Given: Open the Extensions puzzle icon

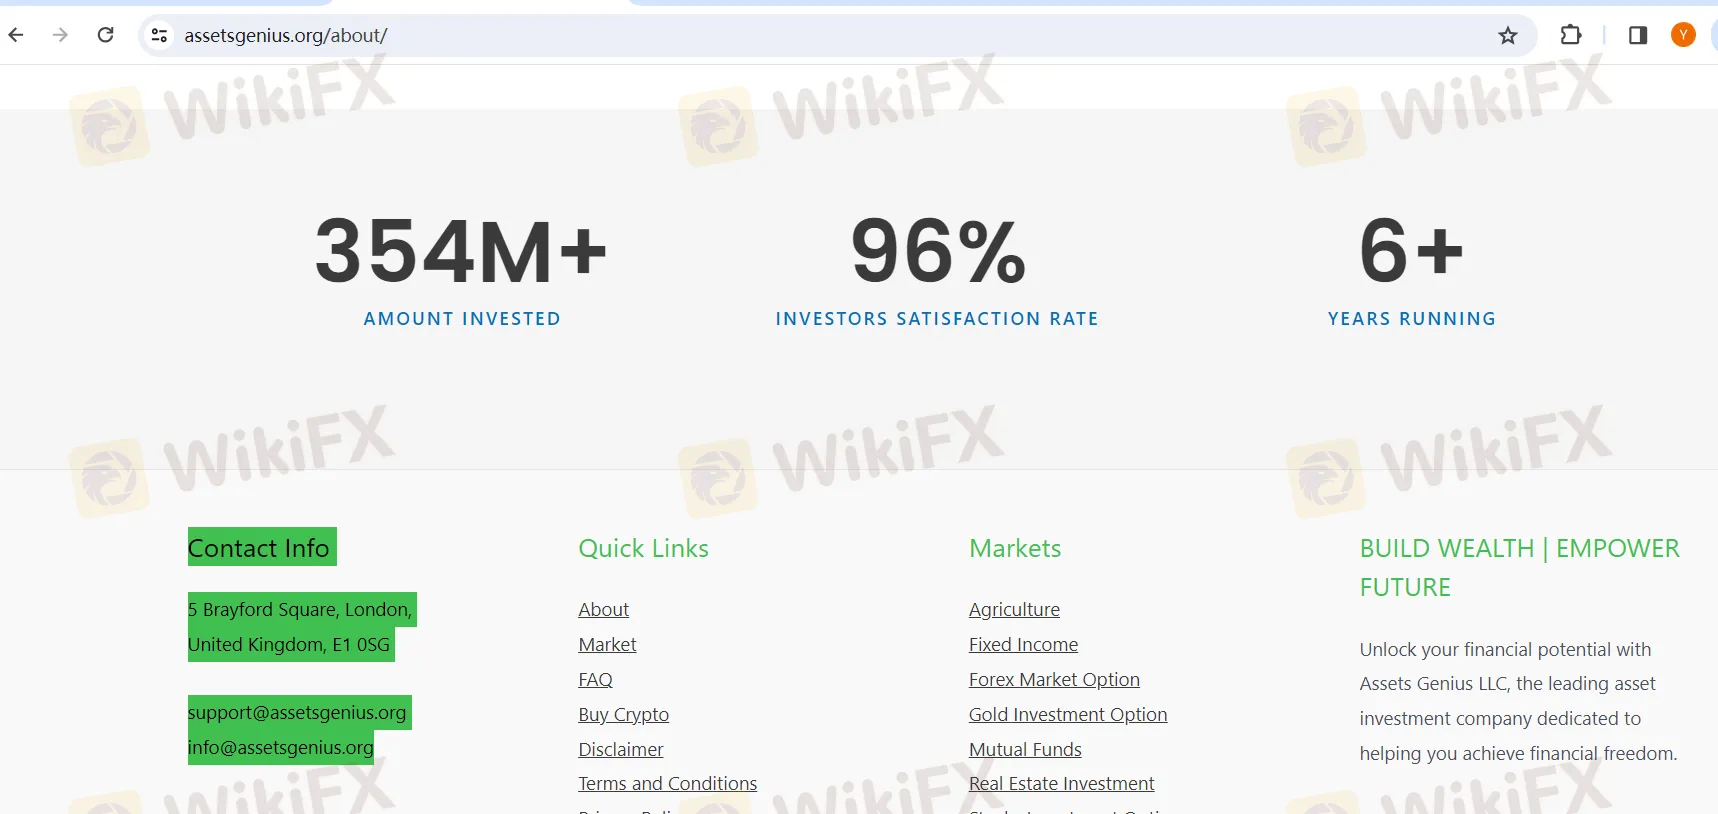Looking at the screenshot, I should click(1571, 35).
